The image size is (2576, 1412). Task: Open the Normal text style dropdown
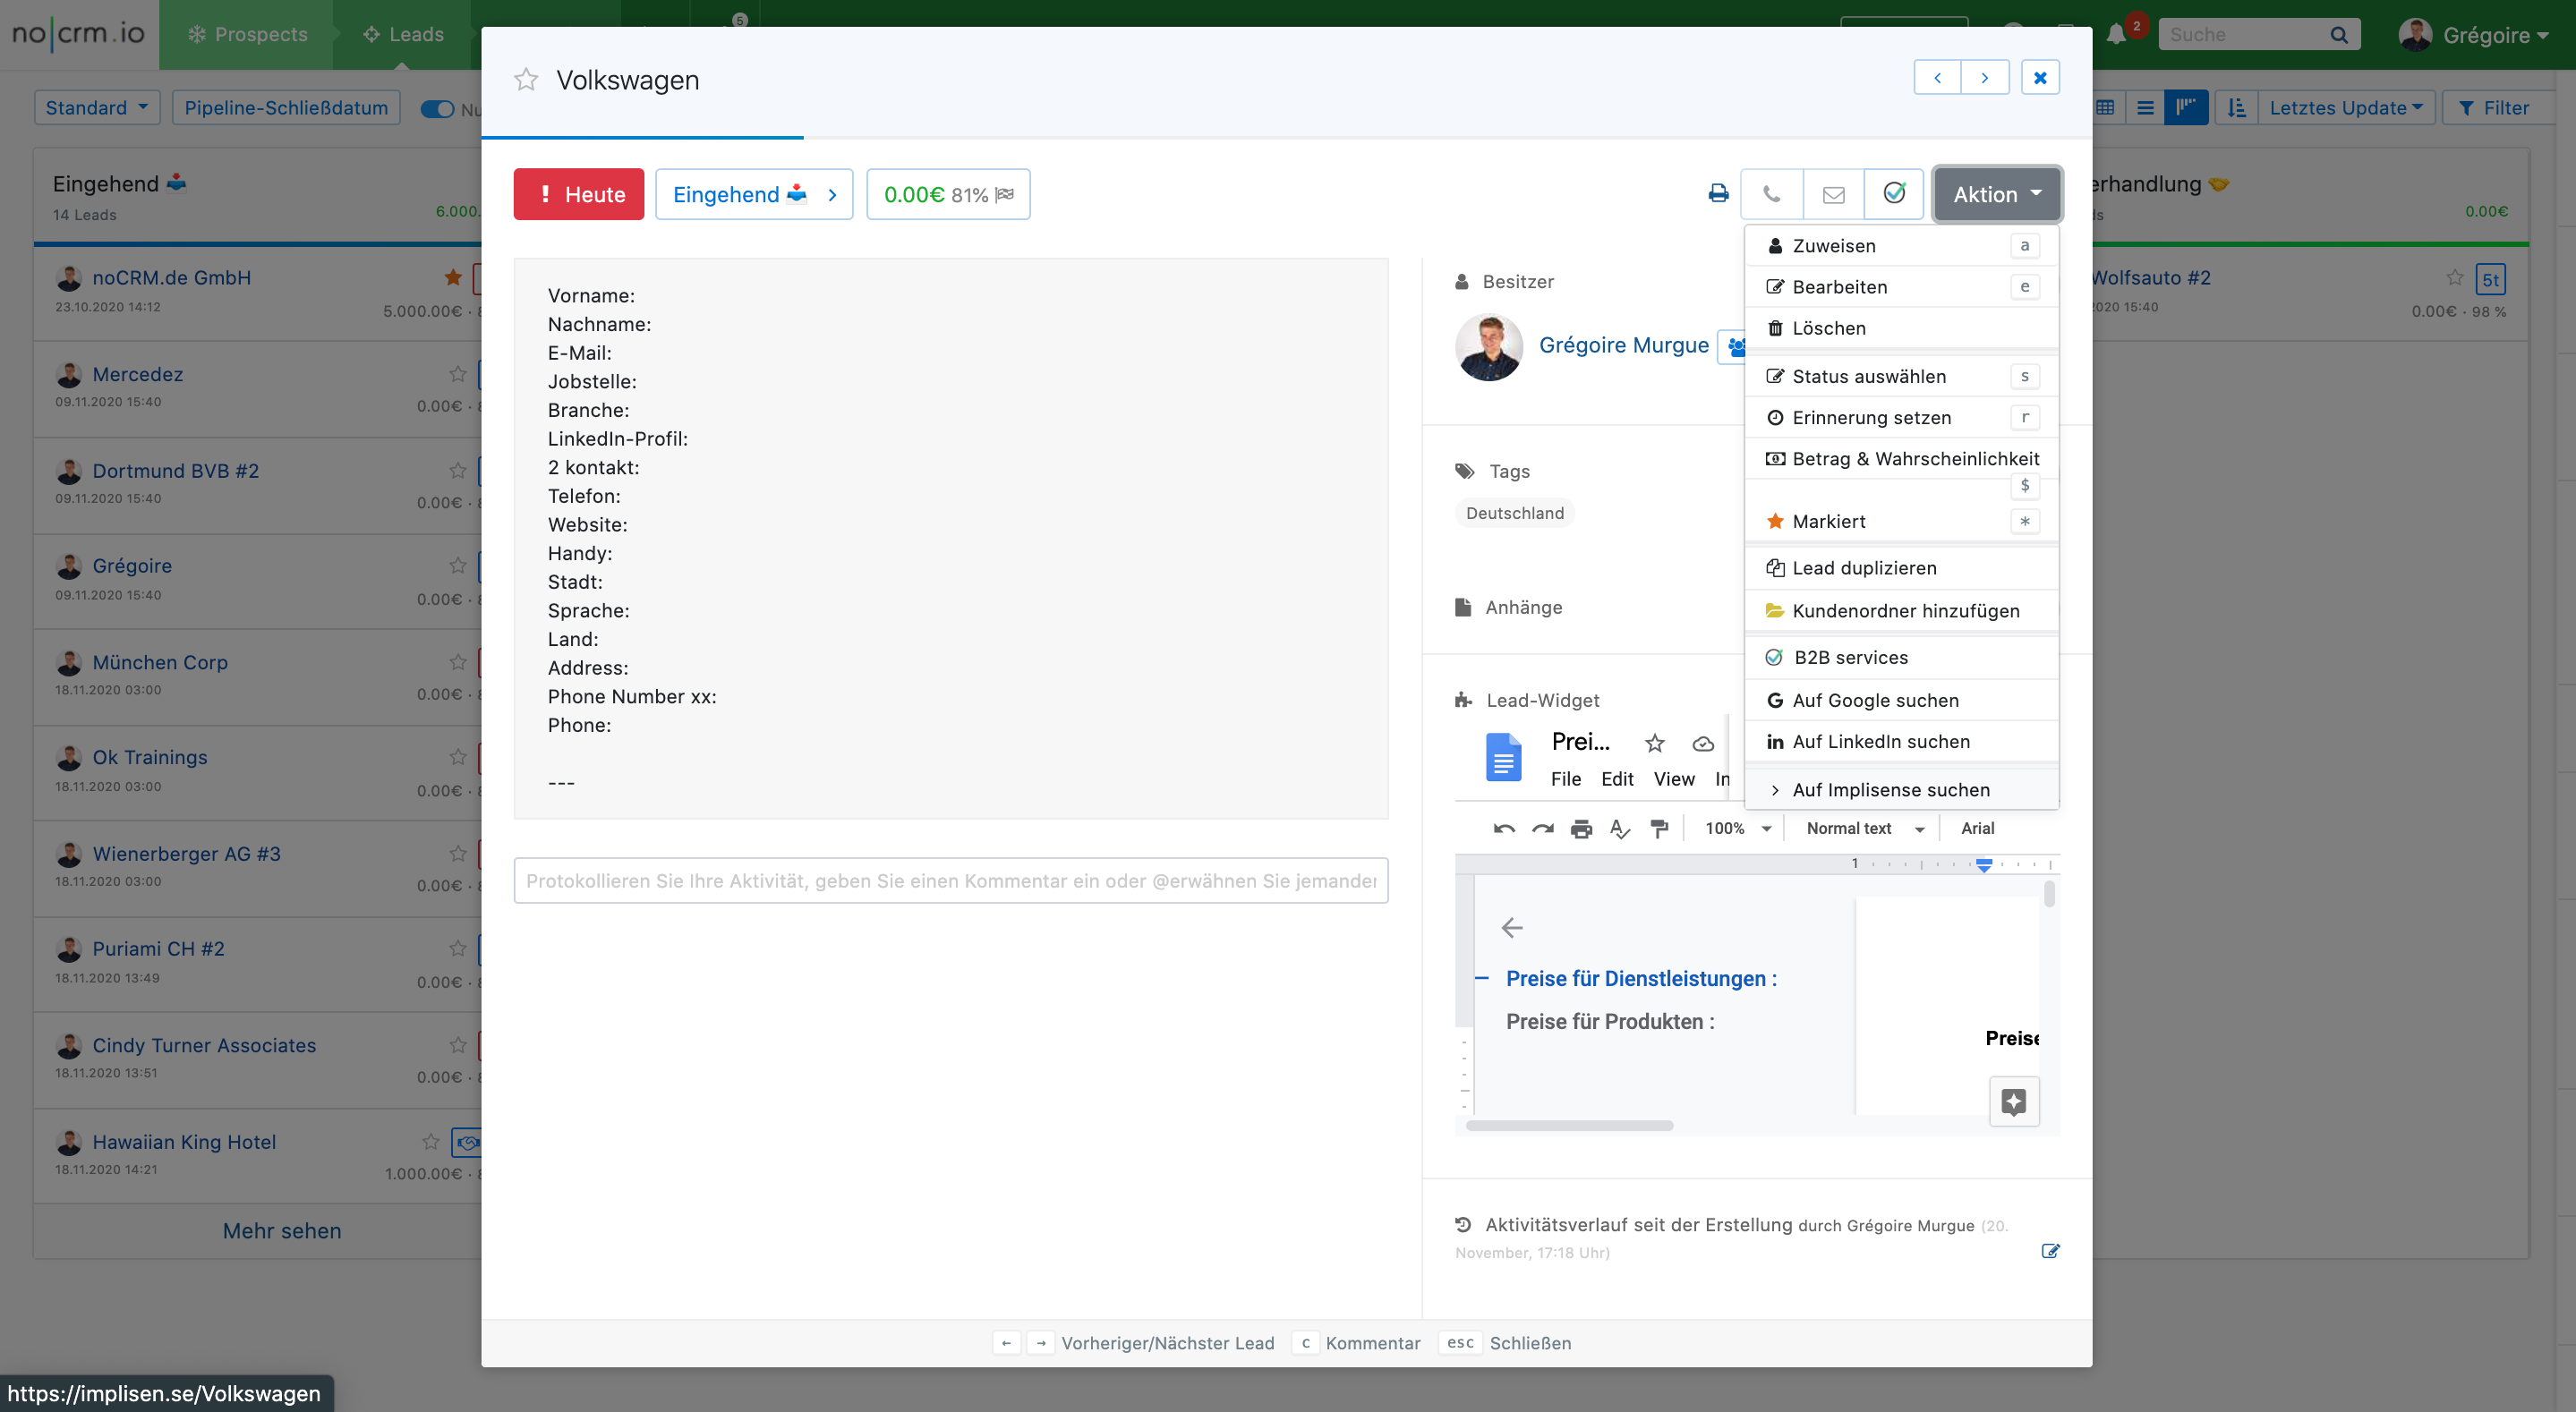1865,828
